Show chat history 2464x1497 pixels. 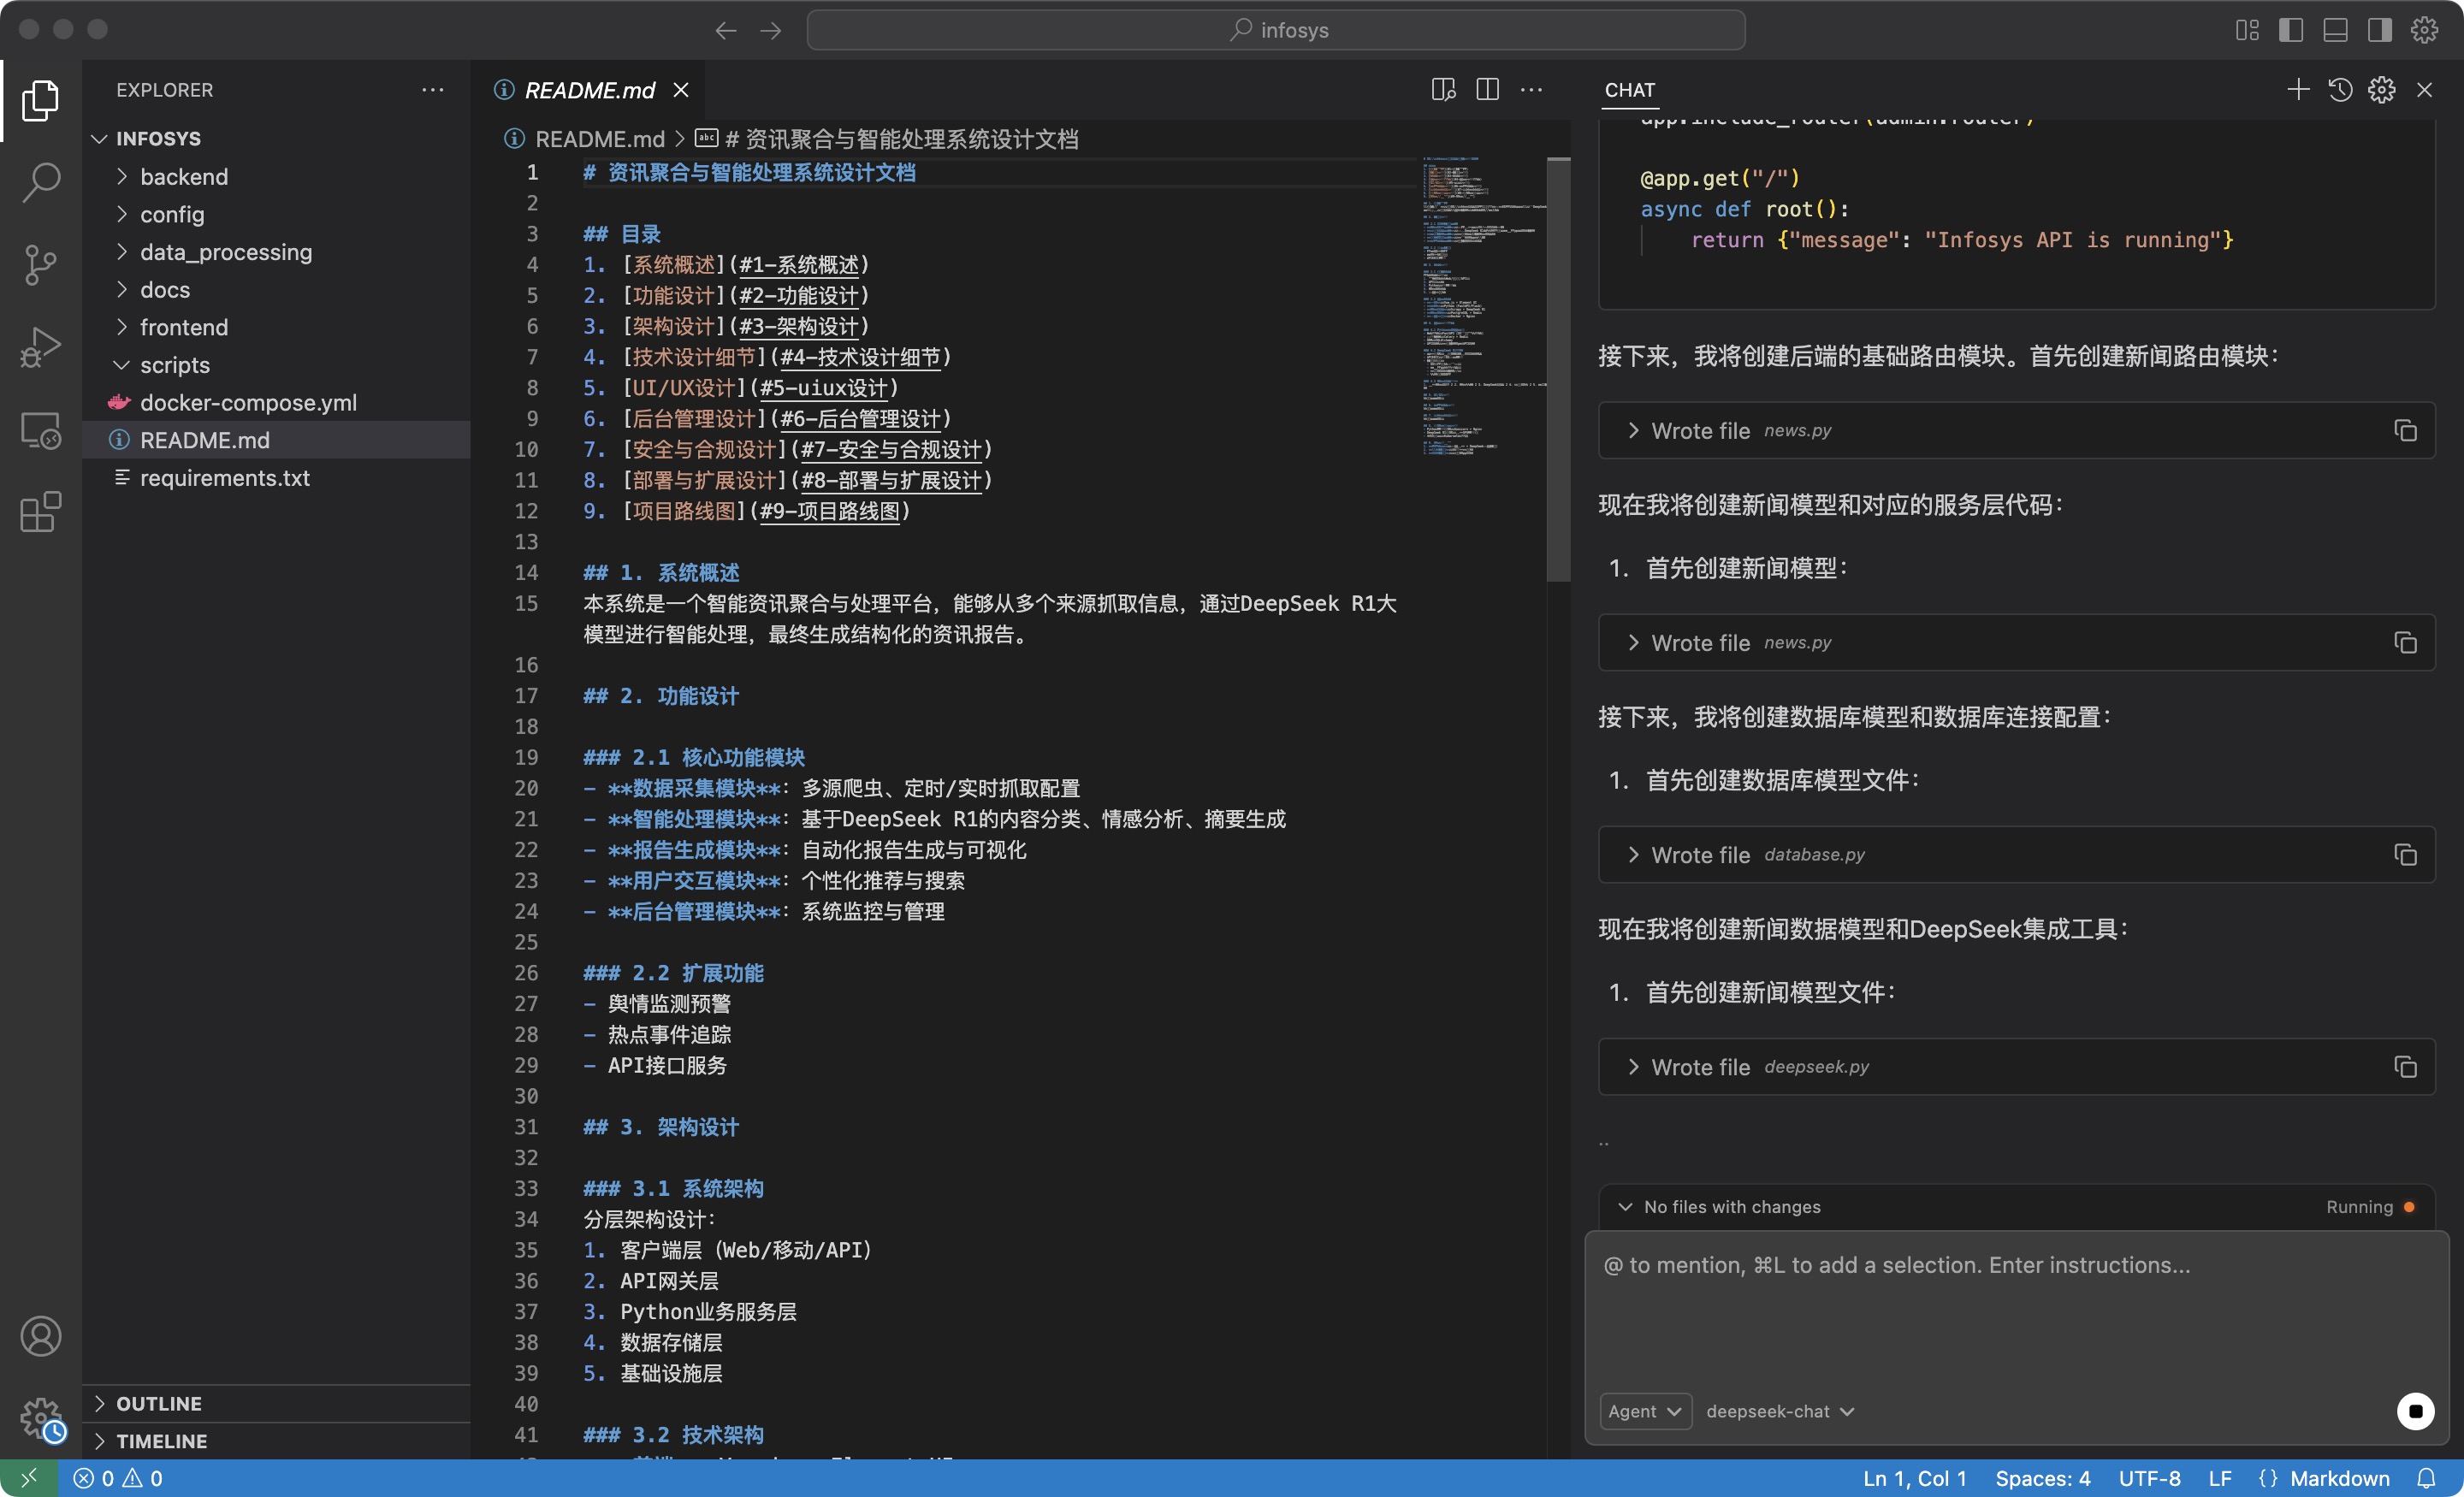2340,90
